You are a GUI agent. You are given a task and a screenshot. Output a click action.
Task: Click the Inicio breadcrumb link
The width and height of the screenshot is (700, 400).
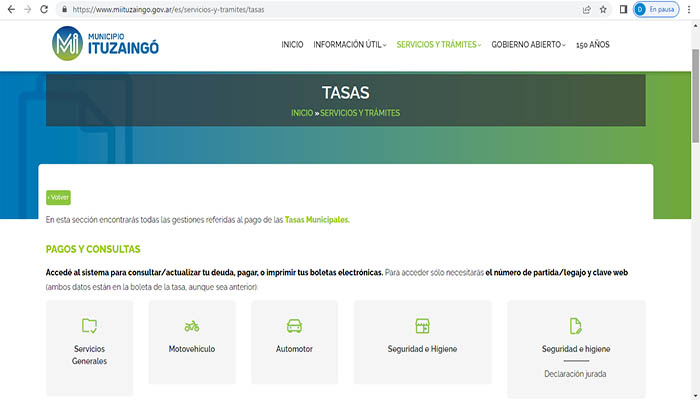pos(302,113)
